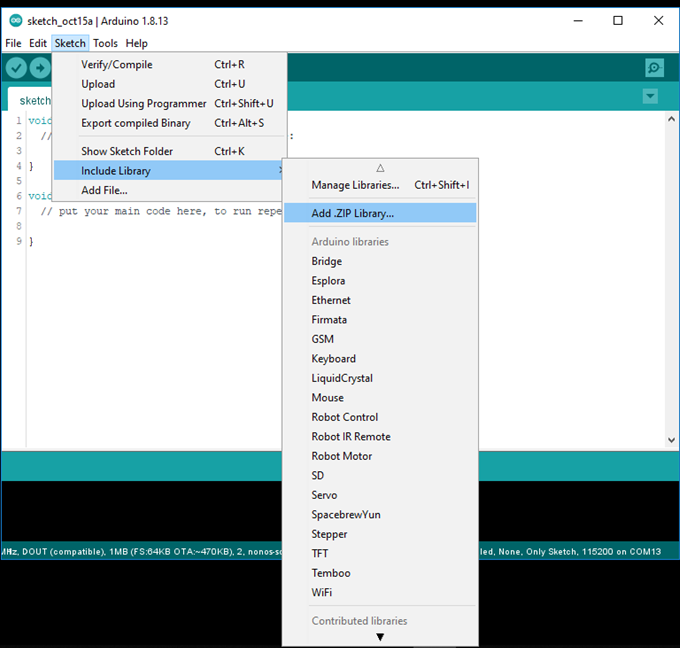Open Manage Libraries...

[380, 185]
